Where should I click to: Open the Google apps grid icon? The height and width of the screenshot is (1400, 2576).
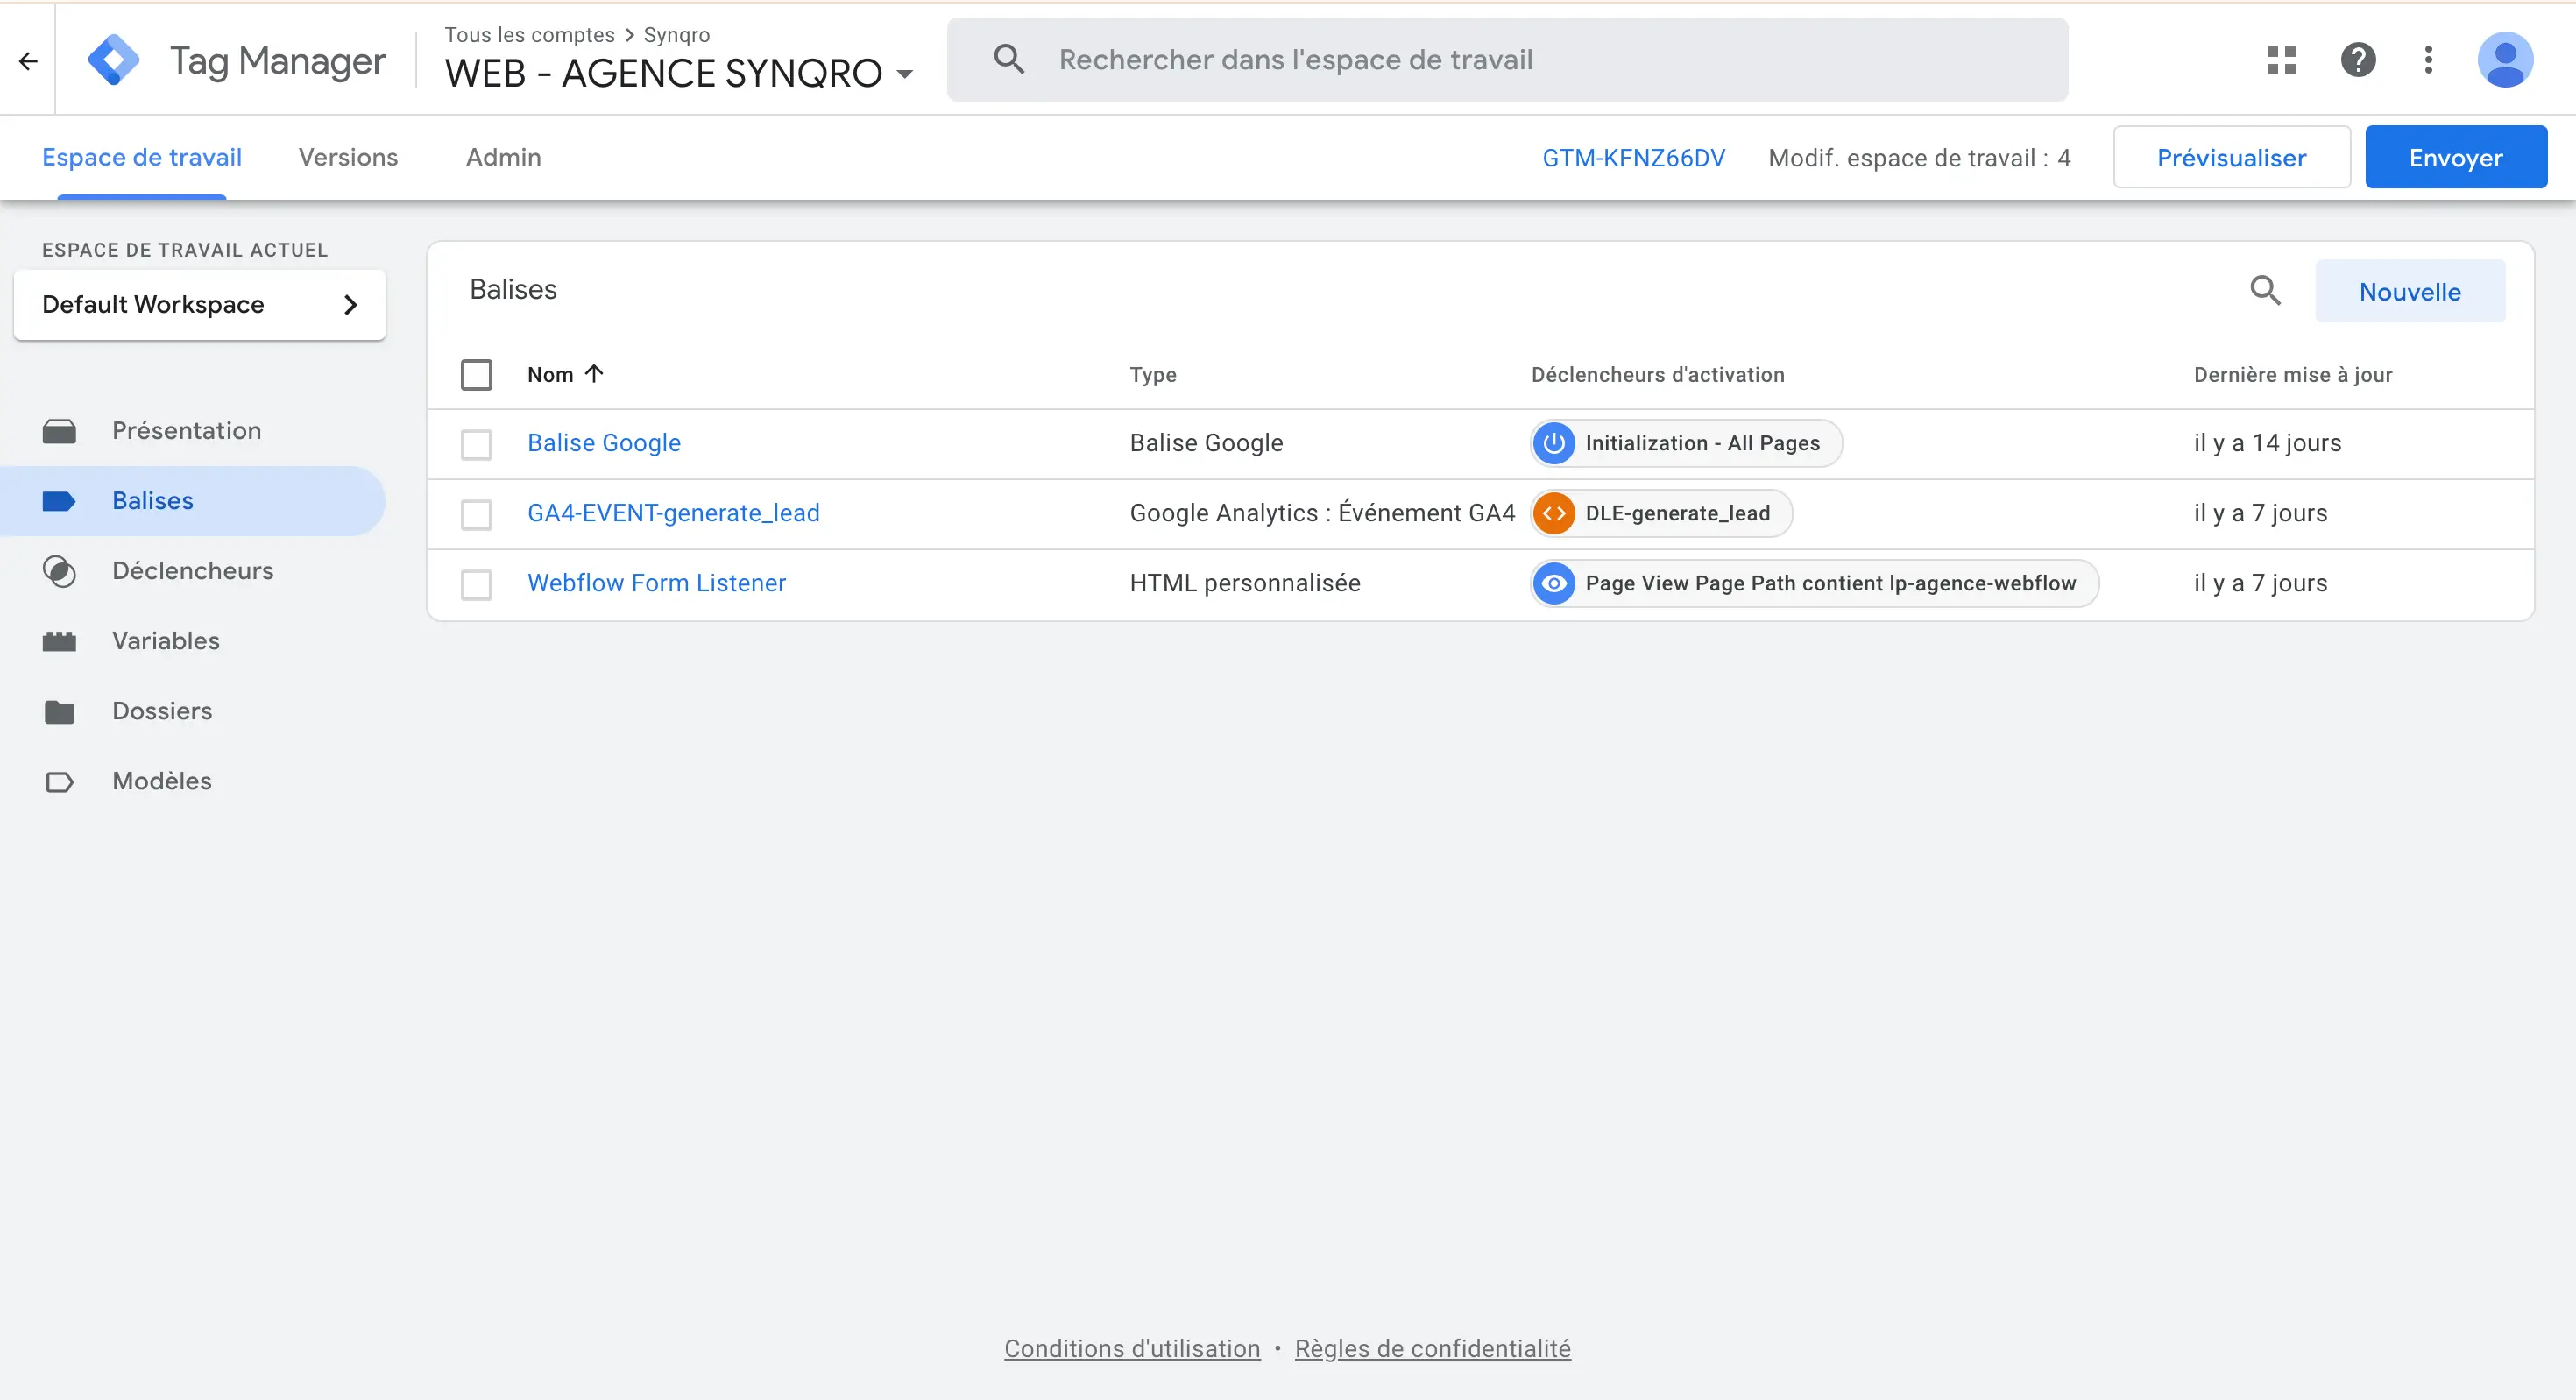tap(2281, 60)
